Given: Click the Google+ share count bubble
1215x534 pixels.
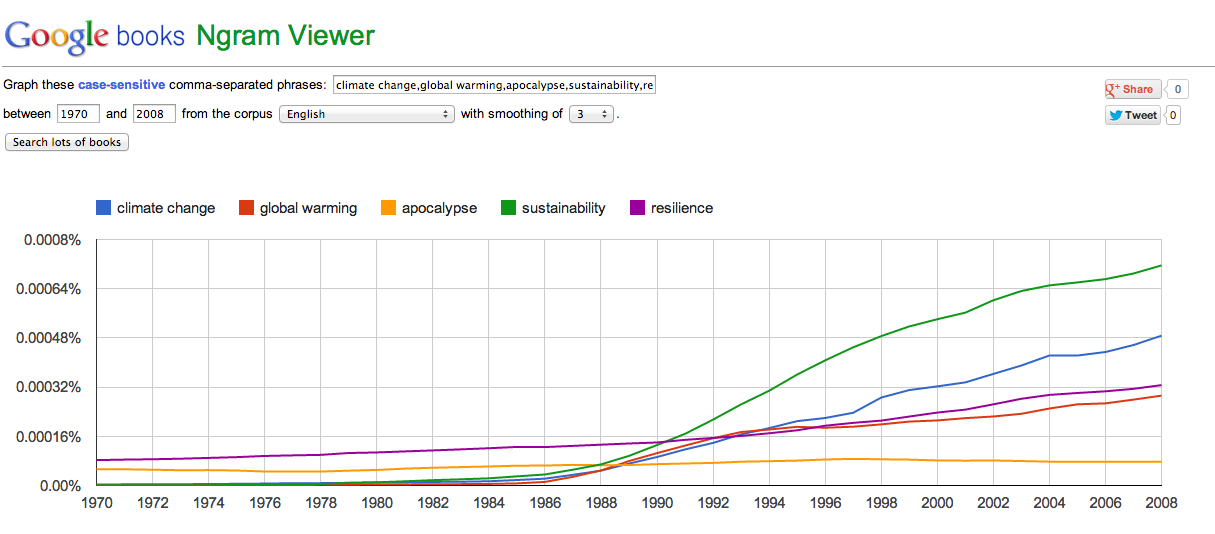Looking at the screenshot, I should click(1178, 89).
